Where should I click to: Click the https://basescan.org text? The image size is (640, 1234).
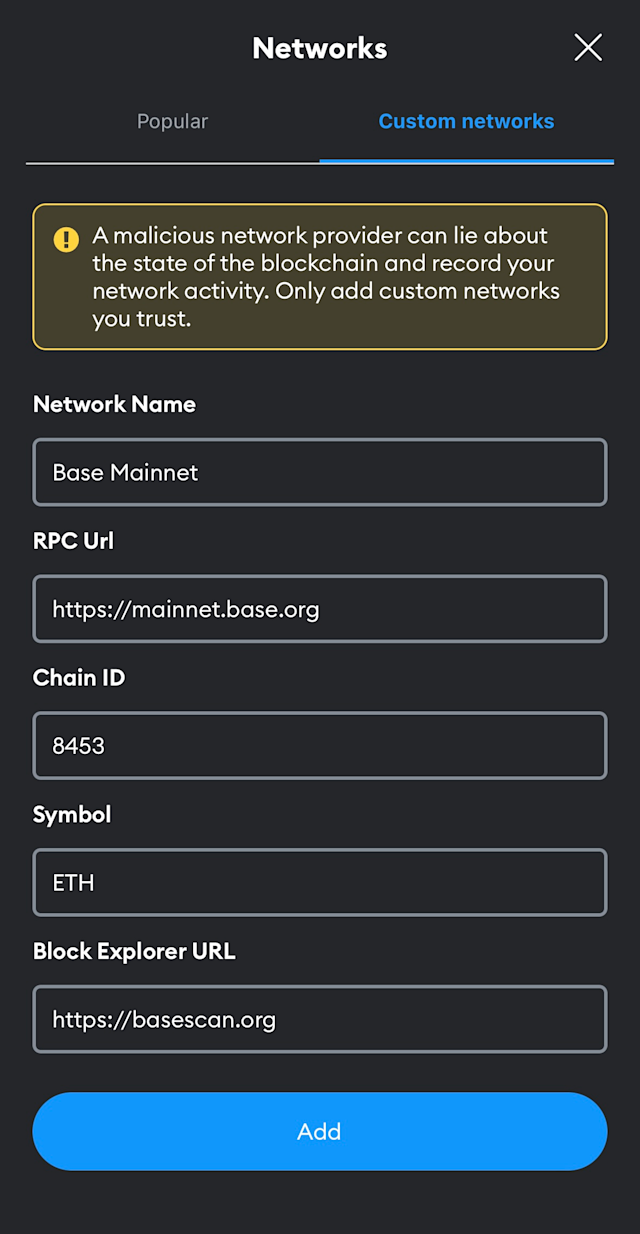click(164, 1019)
